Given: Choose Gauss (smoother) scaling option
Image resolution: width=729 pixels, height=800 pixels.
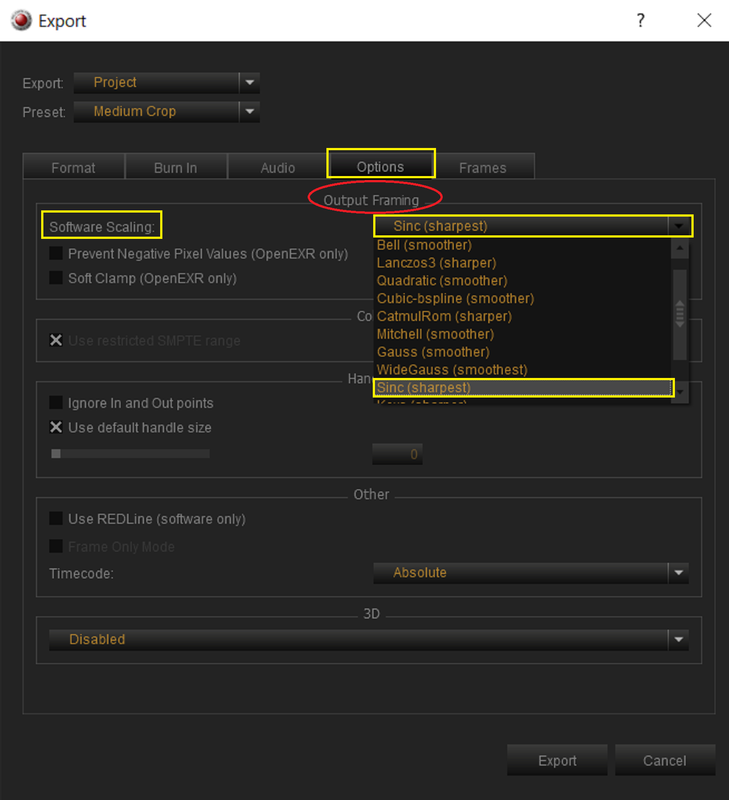Looking at the screenshot, I should 522,353.
